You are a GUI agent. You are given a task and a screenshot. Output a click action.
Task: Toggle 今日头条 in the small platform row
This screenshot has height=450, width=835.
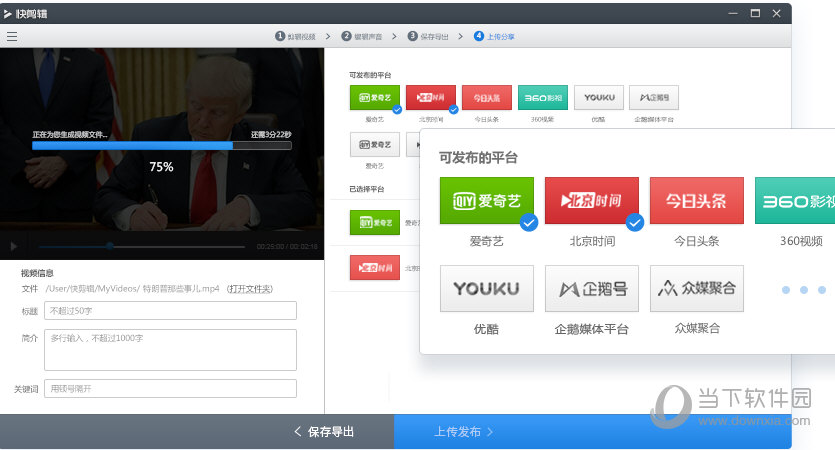[x=486, y=97]
